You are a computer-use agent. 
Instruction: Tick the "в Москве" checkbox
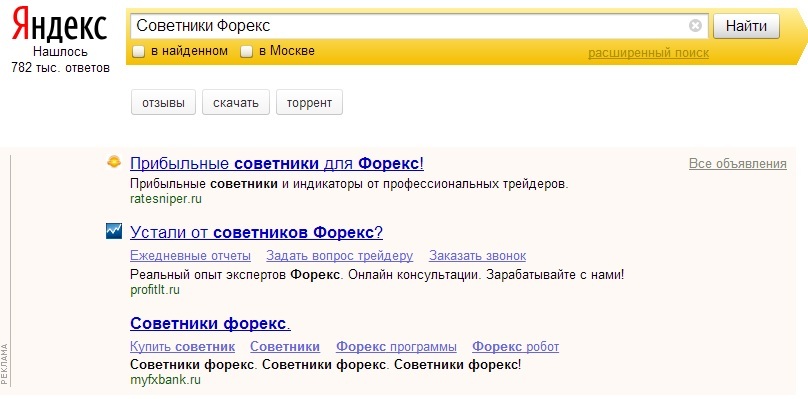(x=247, y=52)
